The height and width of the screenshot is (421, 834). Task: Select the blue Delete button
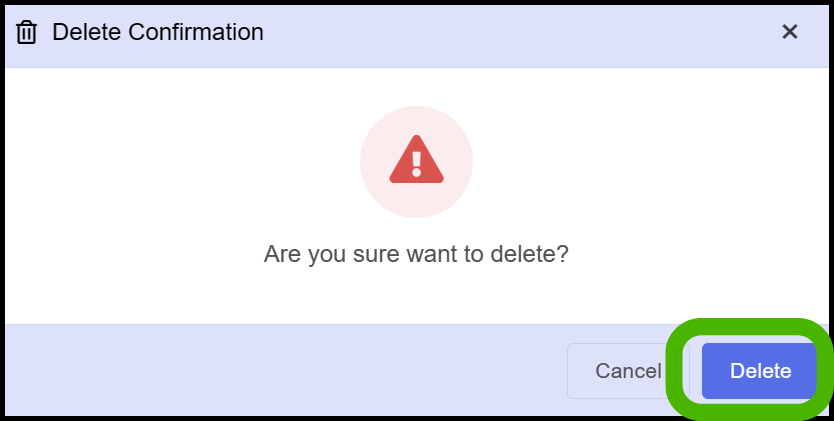pos(760,371)
